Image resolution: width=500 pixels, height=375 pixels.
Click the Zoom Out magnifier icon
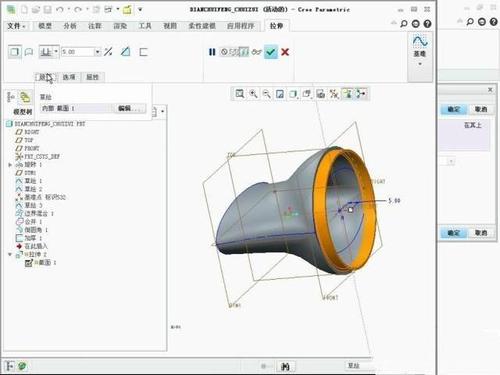coord(266,94)
